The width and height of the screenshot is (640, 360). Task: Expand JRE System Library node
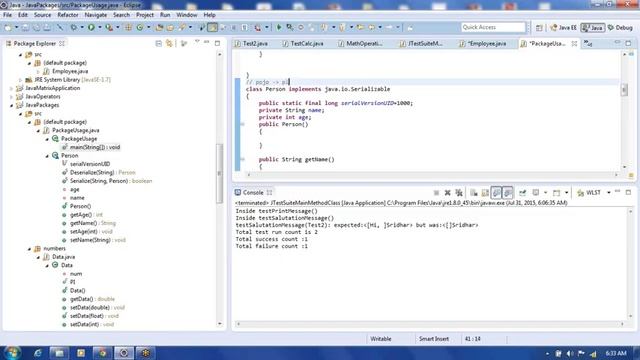[x=20, y=80]
